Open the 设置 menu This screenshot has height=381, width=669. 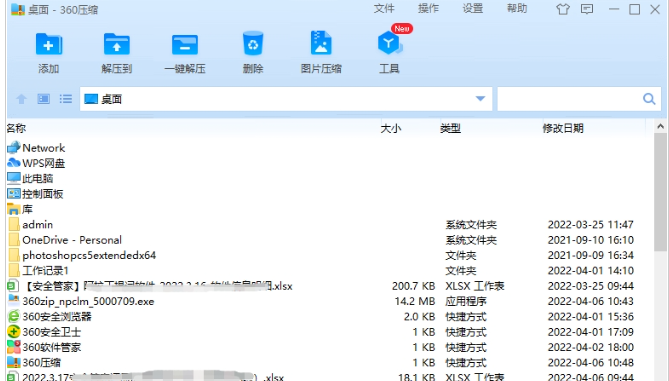point(473,9)
